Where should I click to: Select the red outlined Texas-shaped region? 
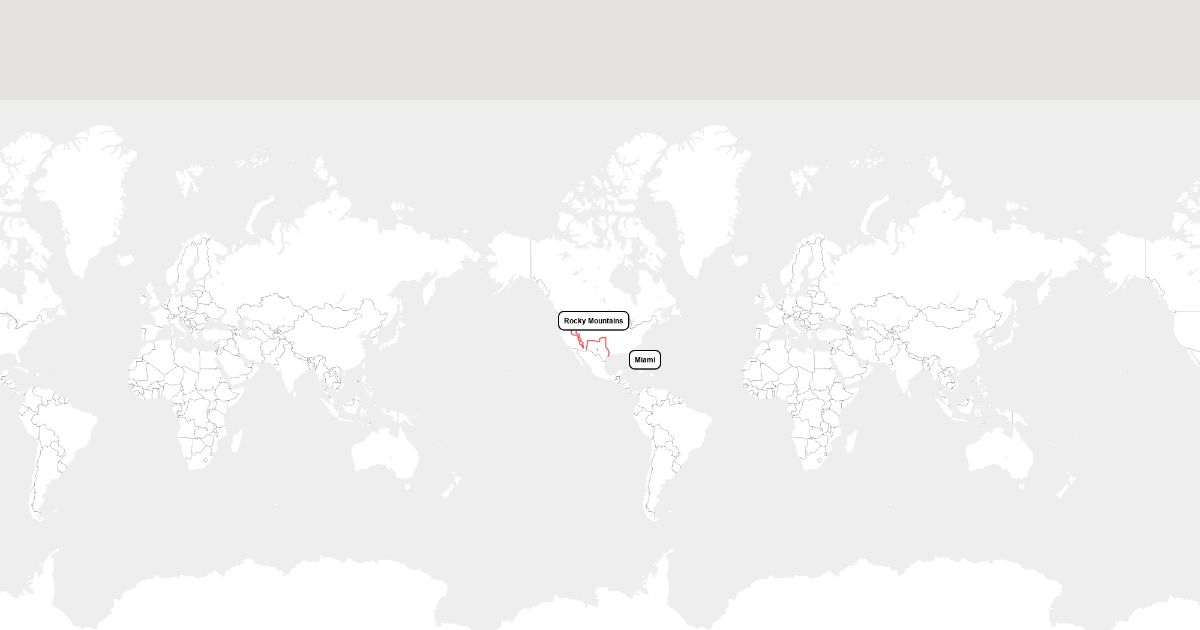coord(598,349)
